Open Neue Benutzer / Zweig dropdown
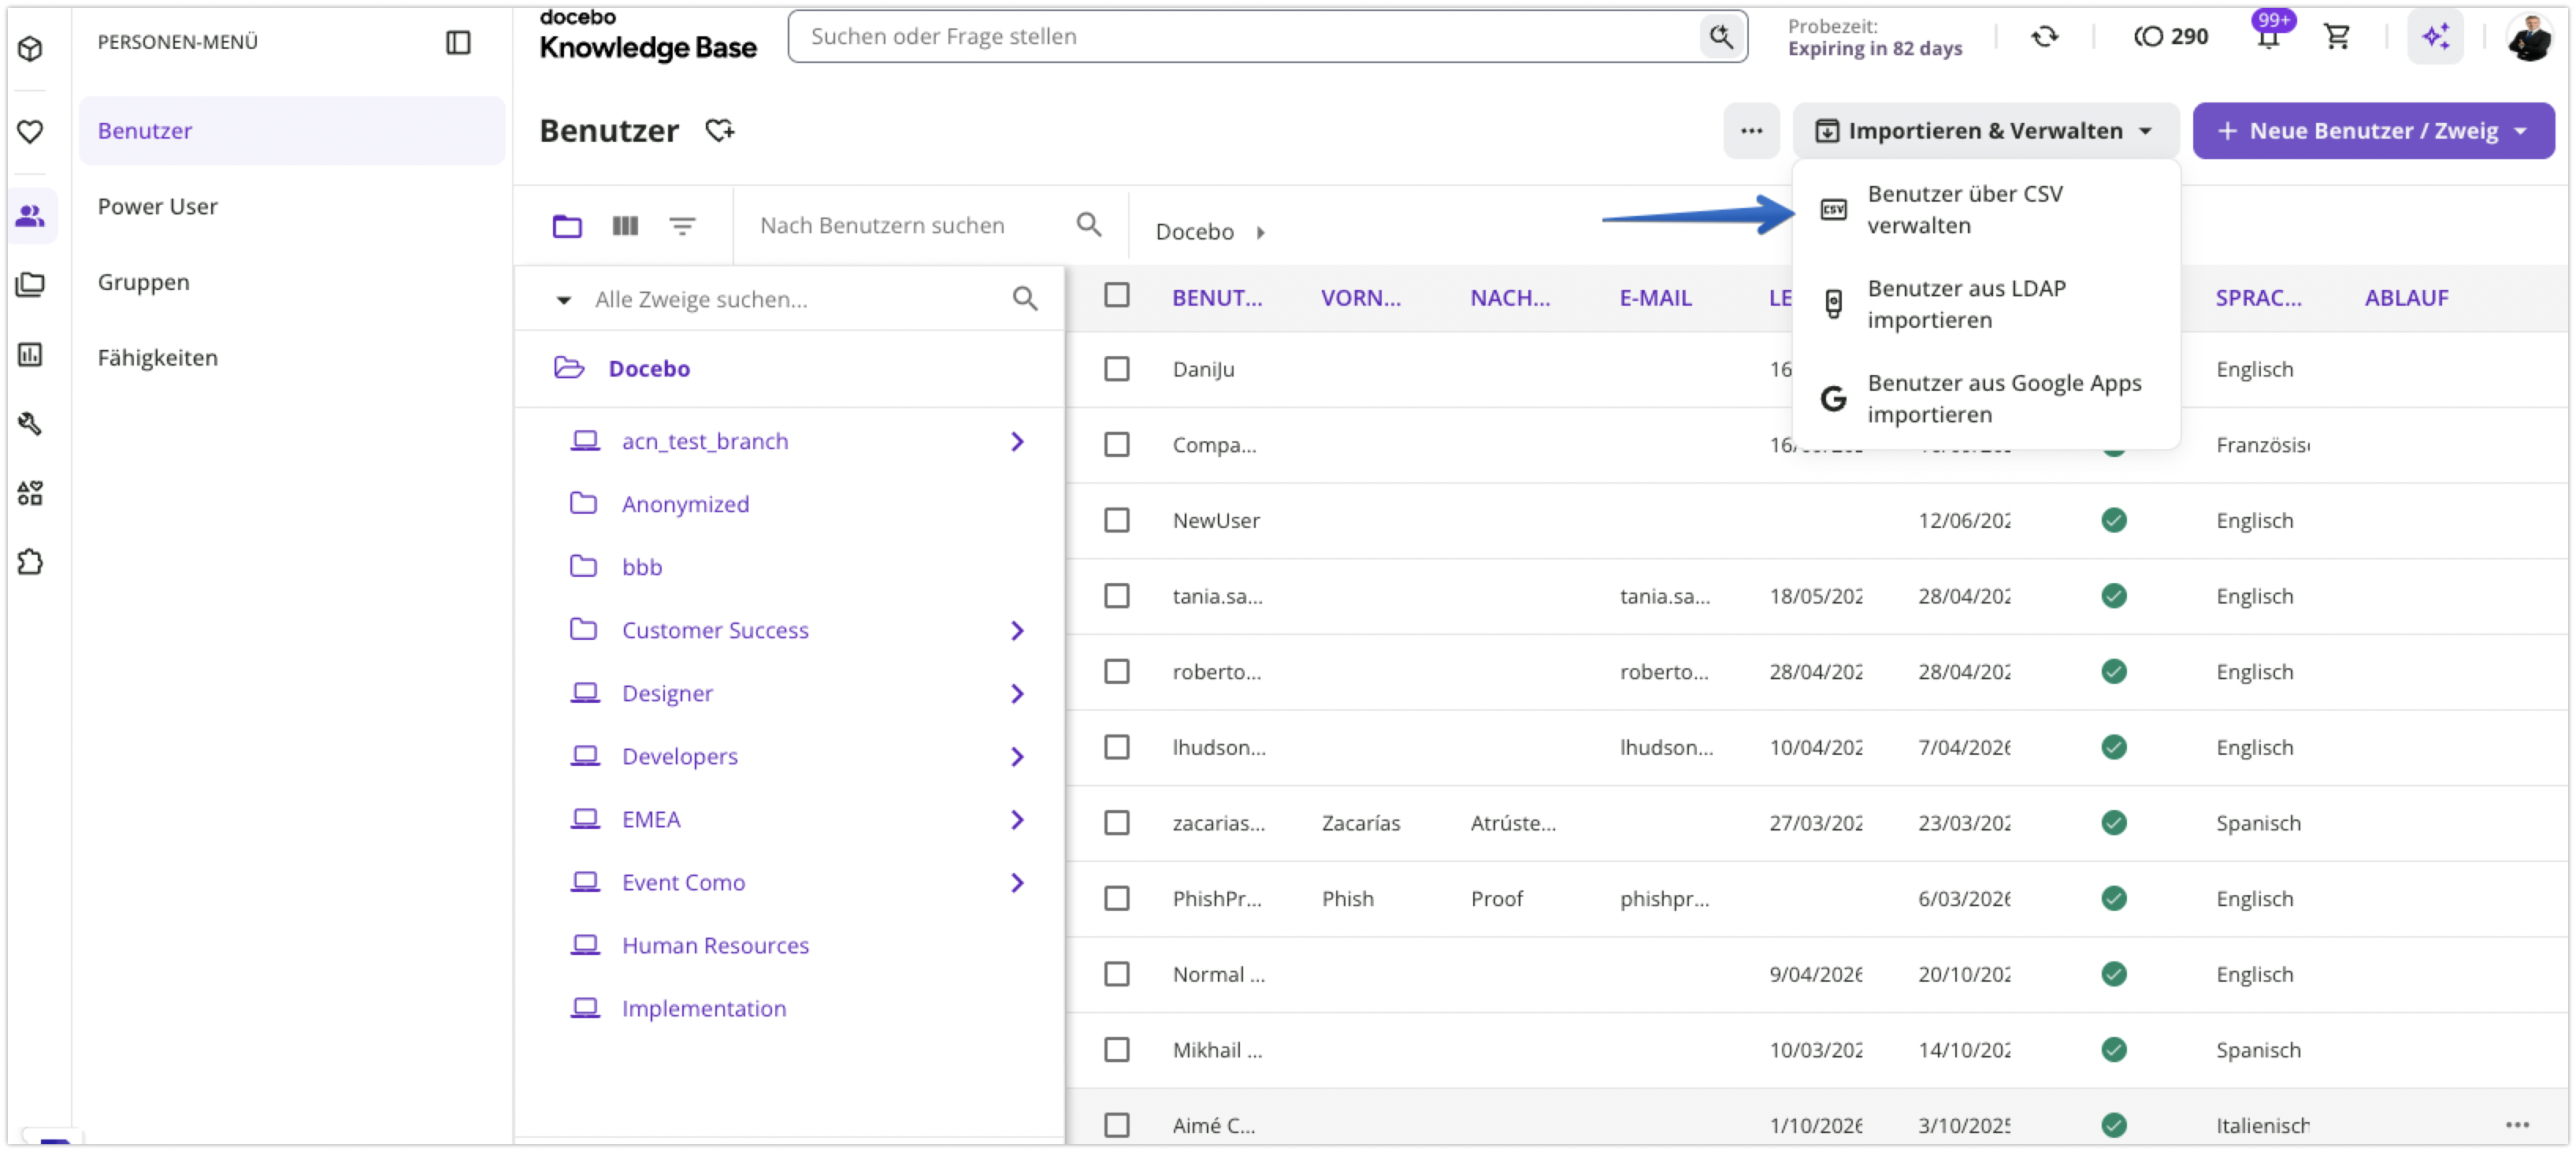The image size is (2576, 1152). coord(2373,130)
